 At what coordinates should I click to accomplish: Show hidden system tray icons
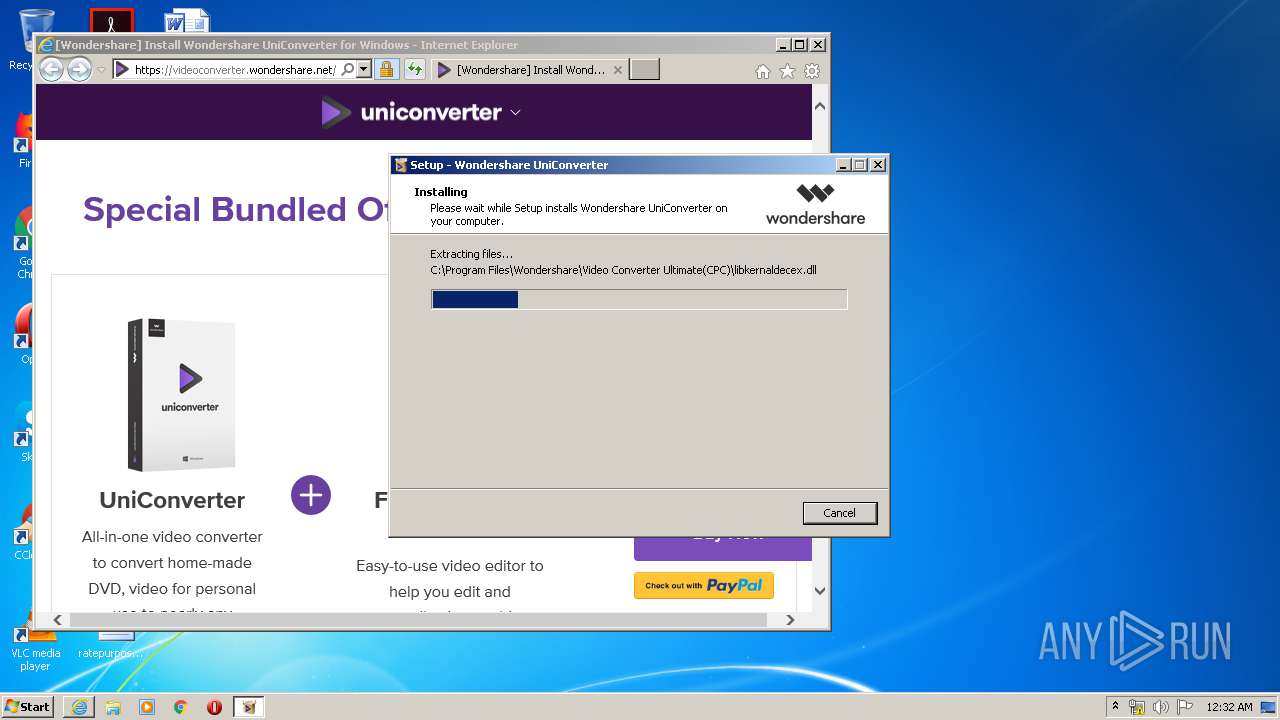pos(1116,707)
